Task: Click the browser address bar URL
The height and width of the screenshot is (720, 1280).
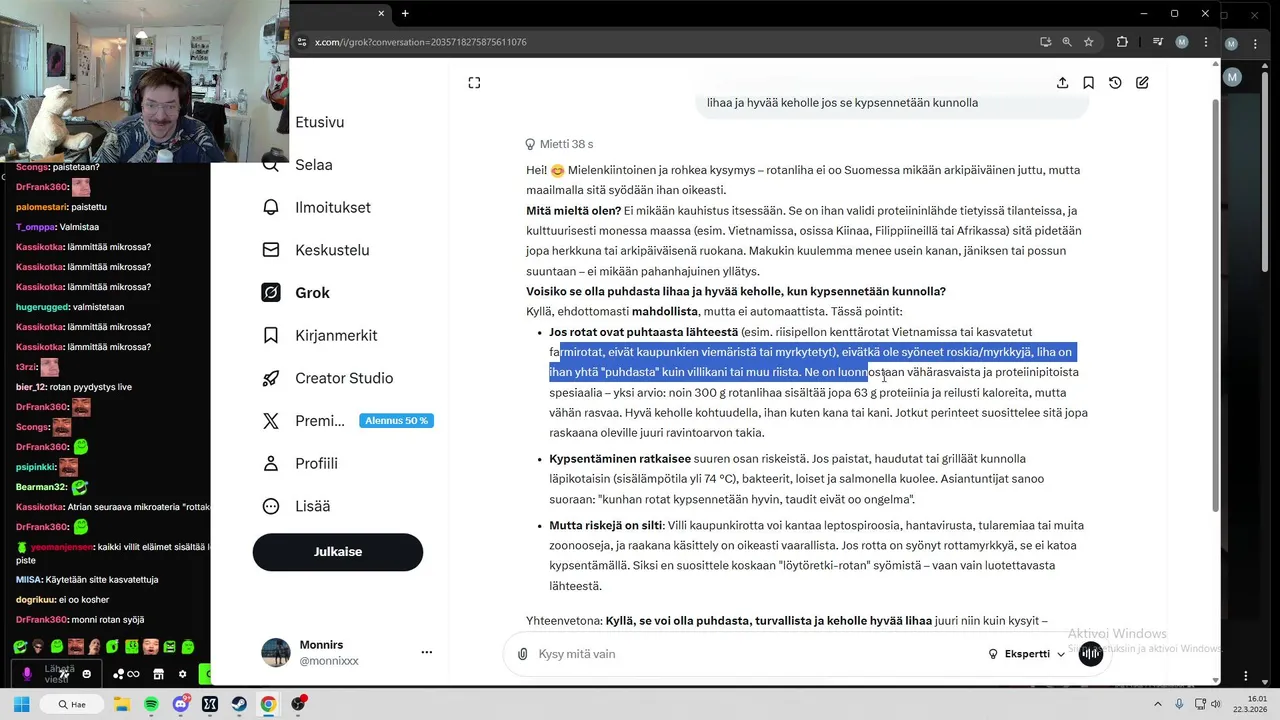Action: point(420,42)
